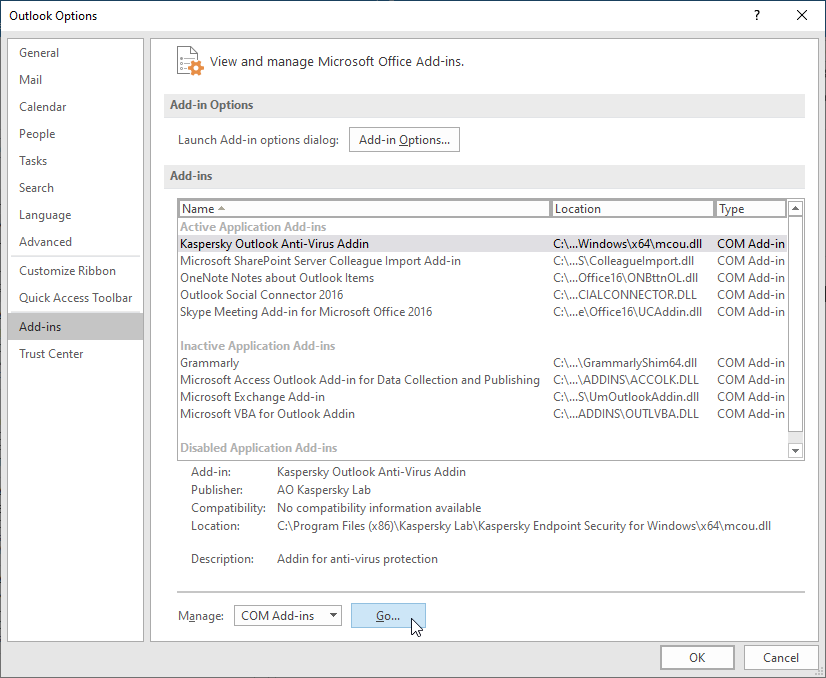Select Microsoft Exchange Add-in row
Image resolution: width=826 pixels, height=678 pixels.
[482, 397]
